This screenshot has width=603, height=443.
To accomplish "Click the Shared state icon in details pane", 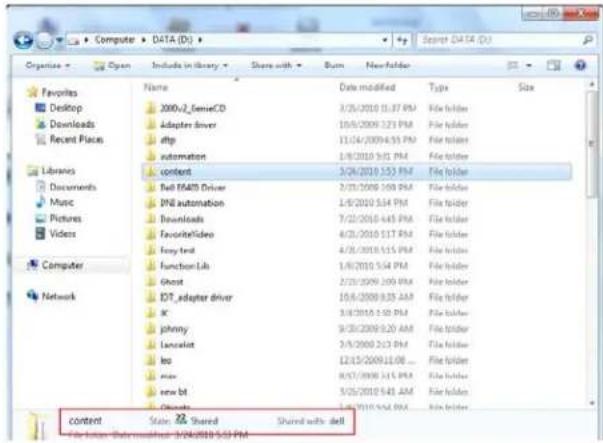I will [181, 419].
